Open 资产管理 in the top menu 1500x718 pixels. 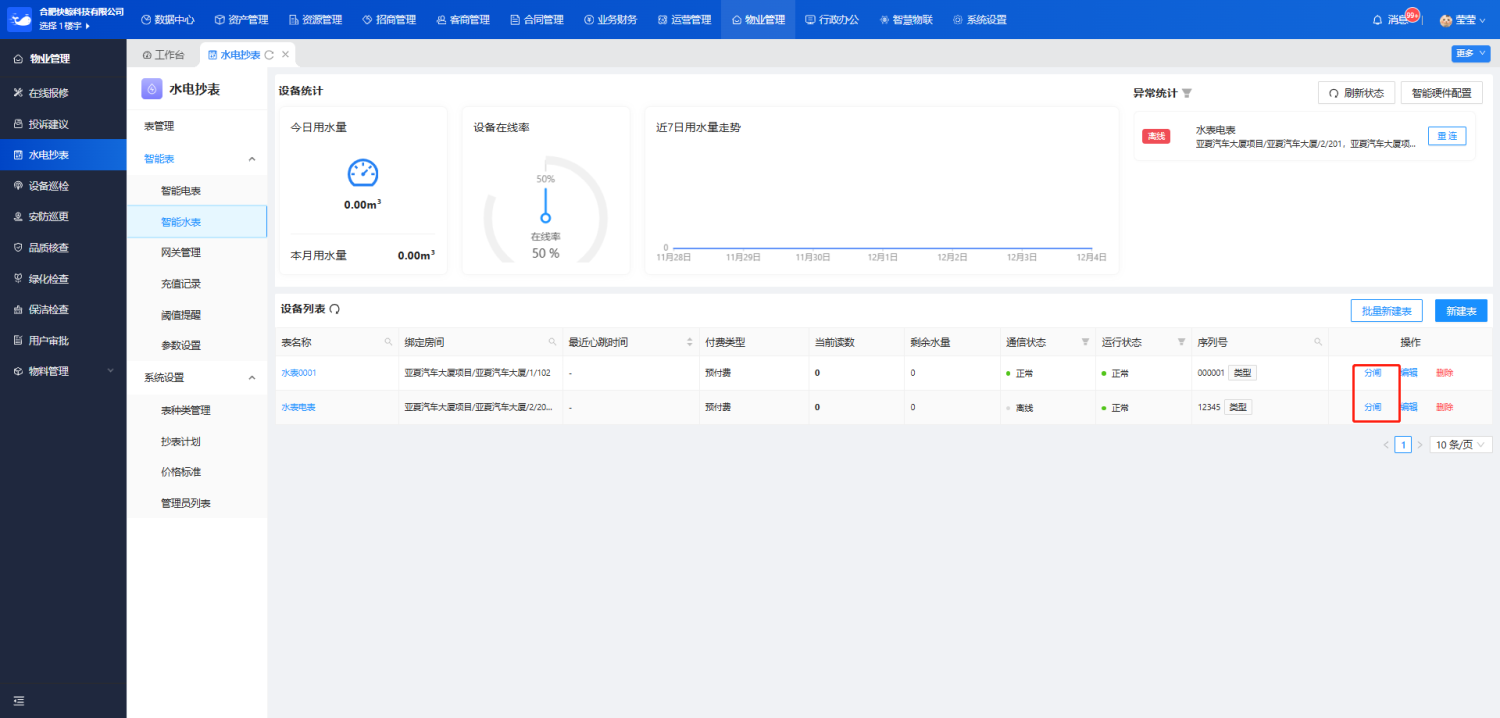pyautogui.click(x=234, y=20)
